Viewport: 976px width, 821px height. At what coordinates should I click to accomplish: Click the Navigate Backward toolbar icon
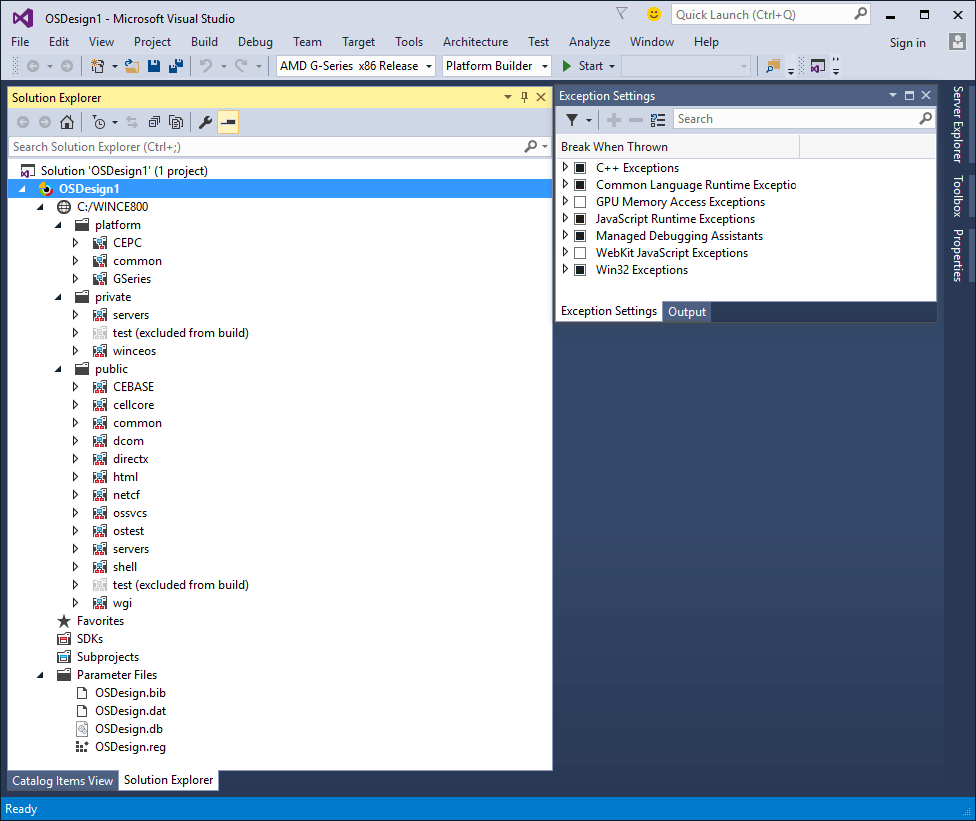33,66
